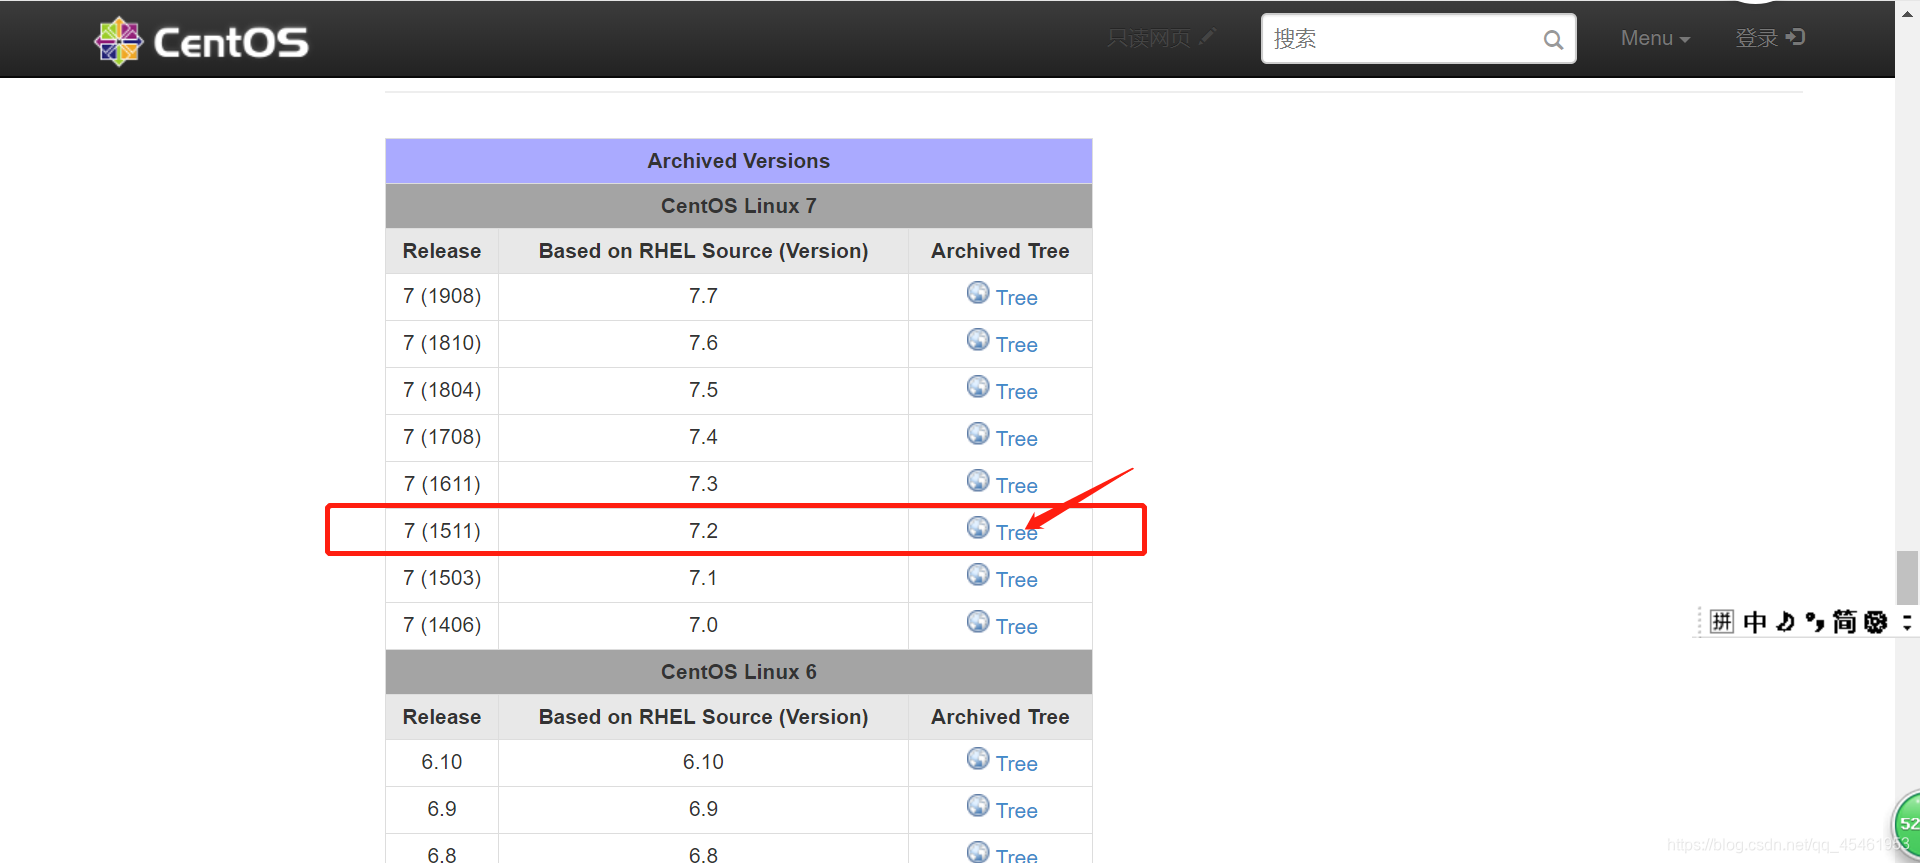Click the globe icon in 7 (1708) row

point(978,433)
